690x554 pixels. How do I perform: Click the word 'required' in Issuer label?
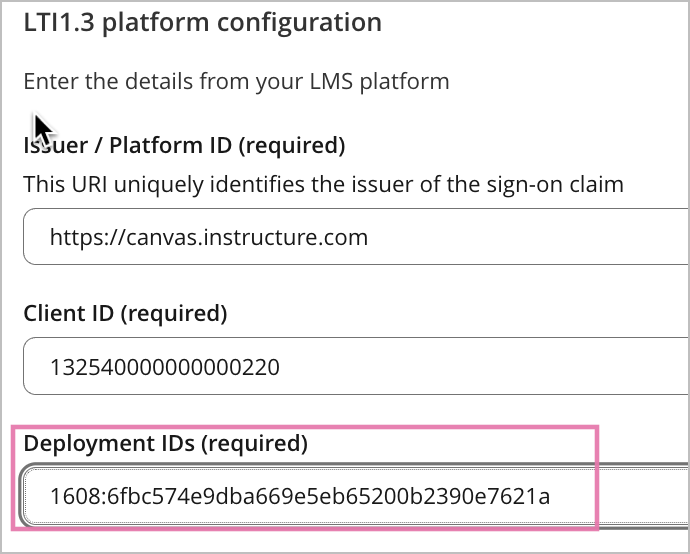292,145
